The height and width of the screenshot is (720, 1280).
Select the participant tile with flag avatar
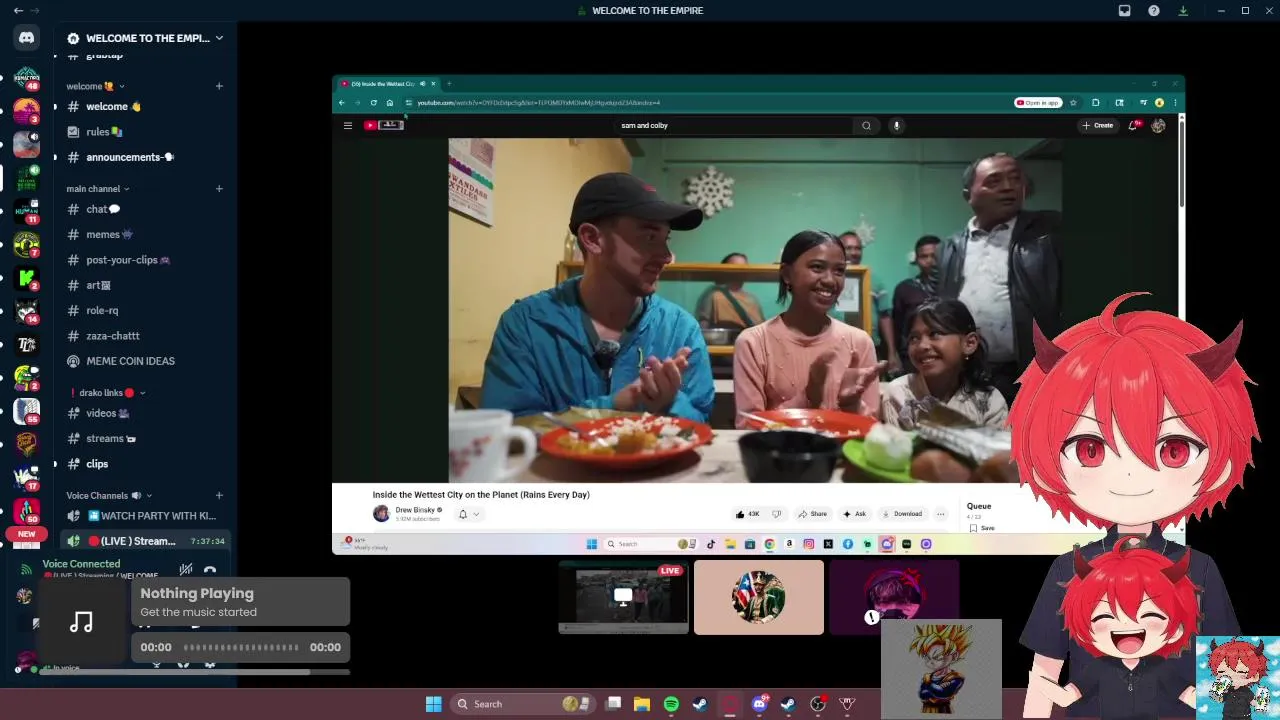pyautogui.click(x=759, y=597)
